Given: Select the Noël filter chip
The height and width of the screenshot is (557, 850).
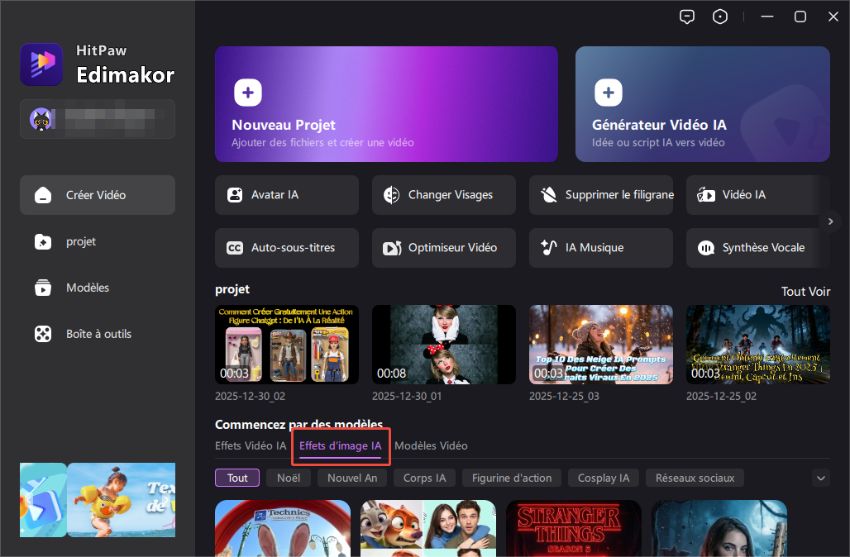Looking at the screenshot, I should (x=289, y=478).
